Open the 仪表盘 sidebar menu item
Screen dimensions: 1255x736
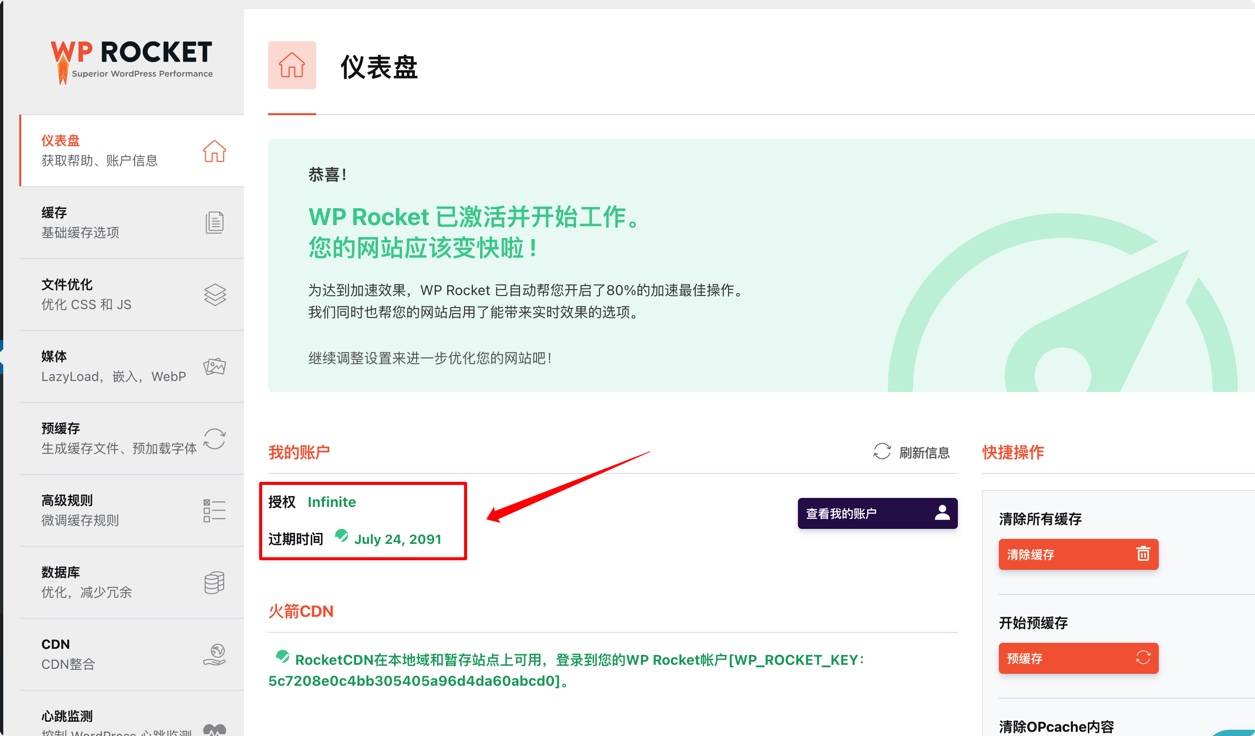click(x=132, y=150)
